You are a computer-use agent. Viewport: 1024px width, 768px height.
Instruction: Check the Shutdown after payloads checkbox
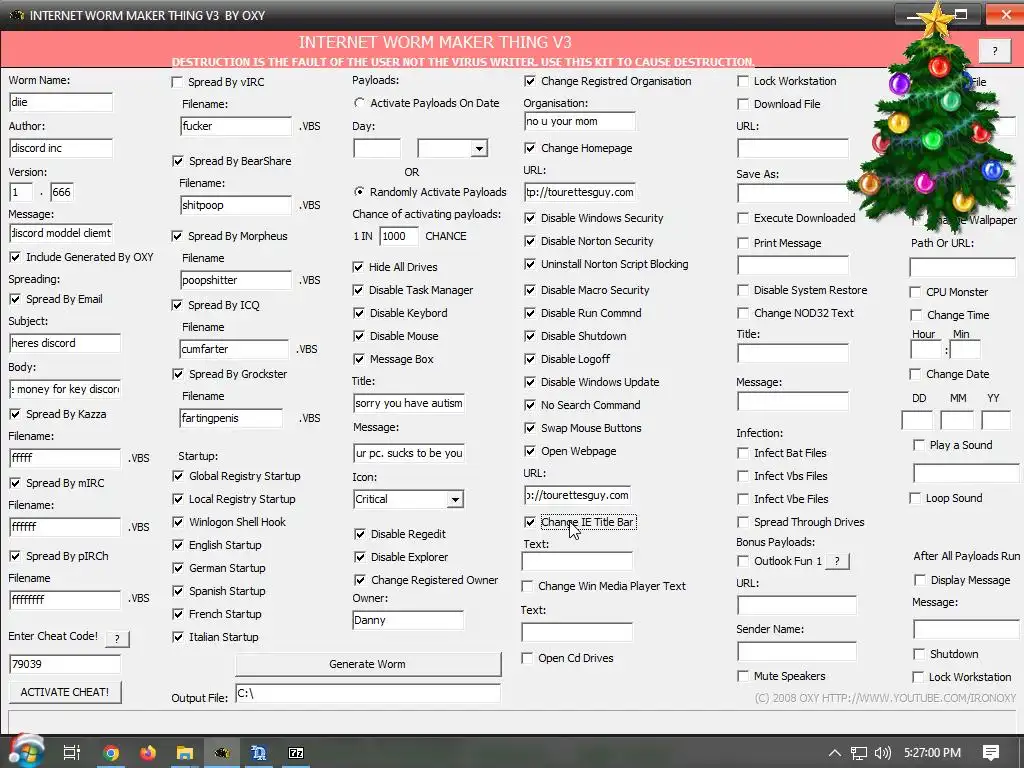919,654
